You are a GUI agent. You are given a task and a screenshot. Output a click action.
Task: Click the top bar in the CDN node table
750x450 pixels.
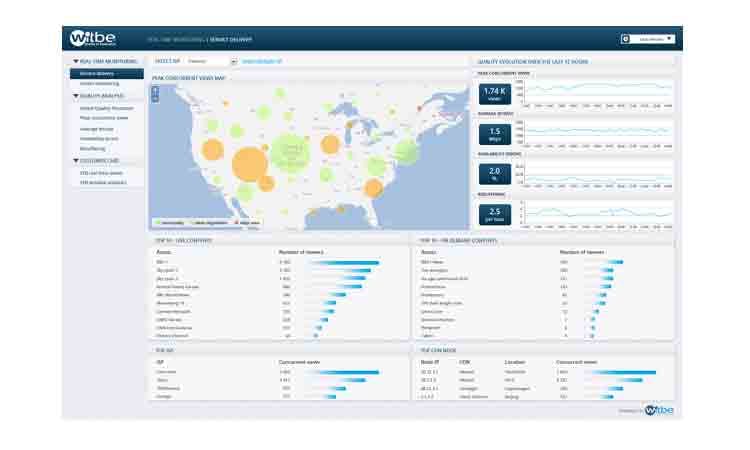coord(621,372)
